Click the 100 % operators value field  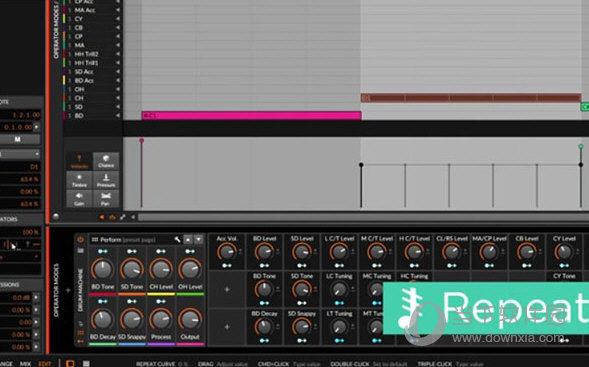pyautogui.click(x=20, y=232)
